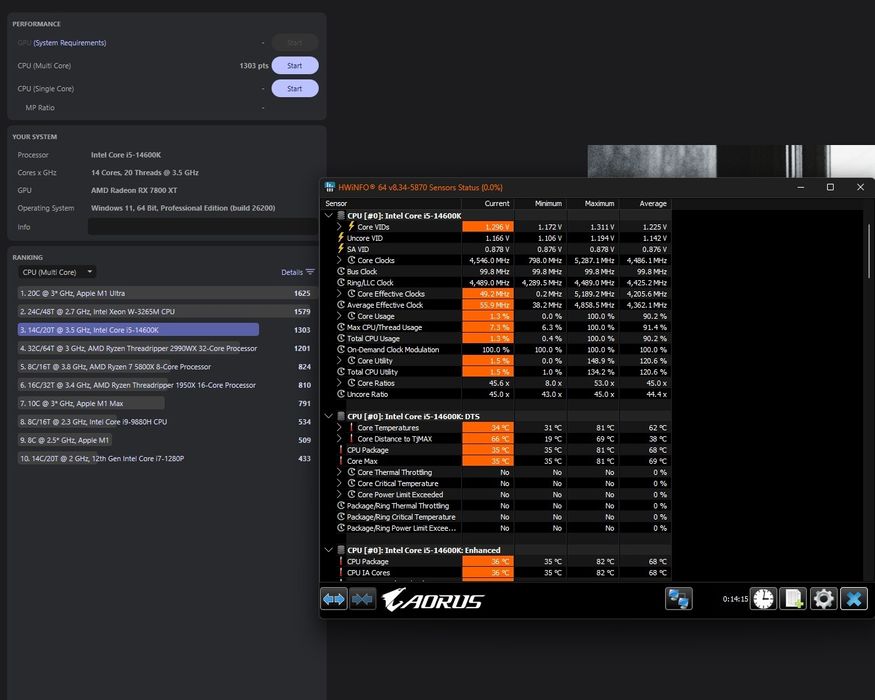Open HWiNFO sensor settings gear icon

coord(824,599)
